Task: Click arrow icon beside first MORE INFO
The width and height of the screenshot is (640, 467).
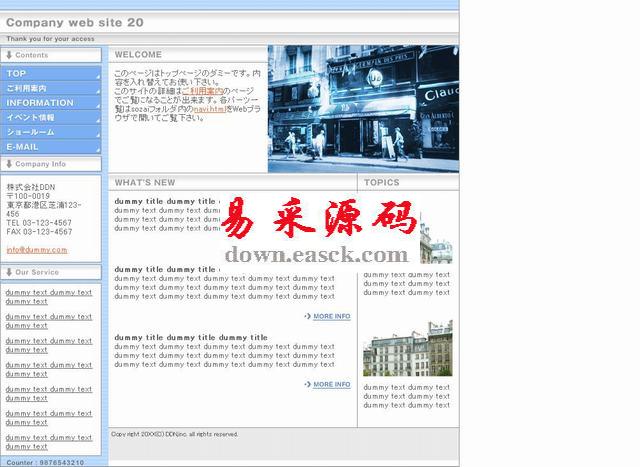Action: [307, 316]
